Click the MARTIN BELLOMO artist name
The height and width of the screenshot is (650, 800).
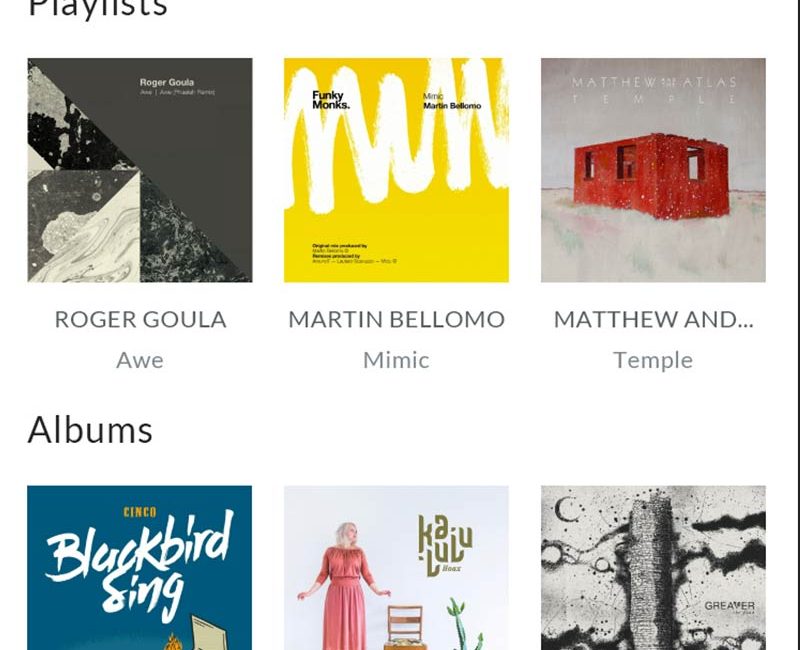point(396,319)
